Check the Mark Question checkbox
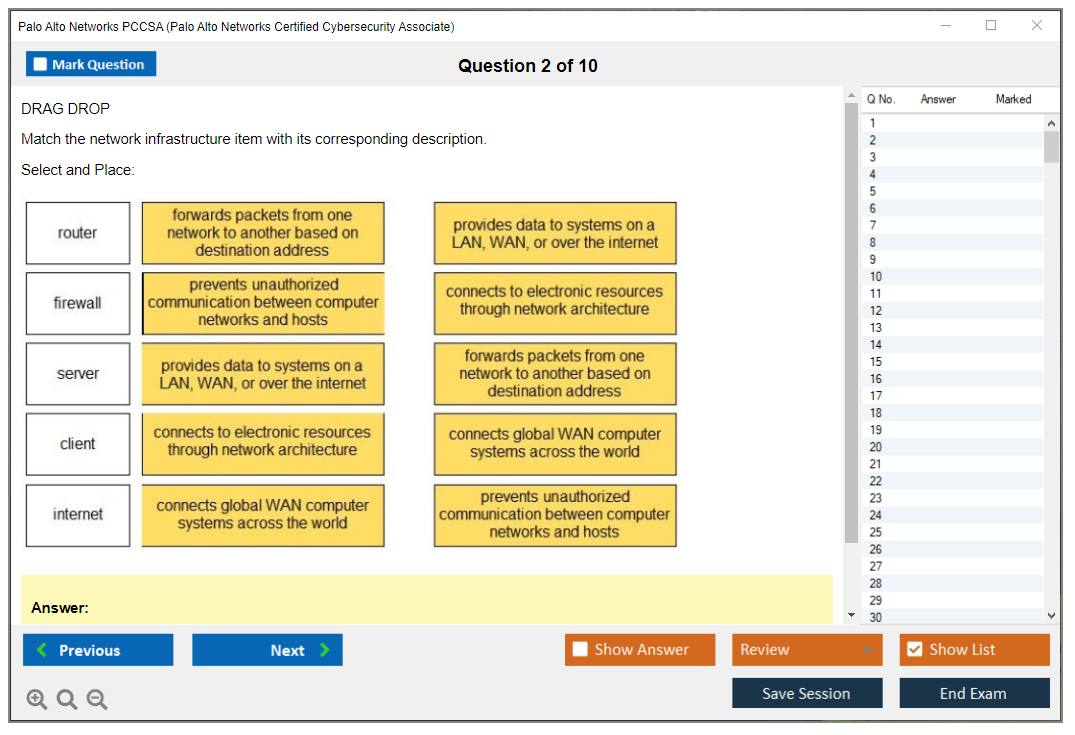 coord(41,64)
